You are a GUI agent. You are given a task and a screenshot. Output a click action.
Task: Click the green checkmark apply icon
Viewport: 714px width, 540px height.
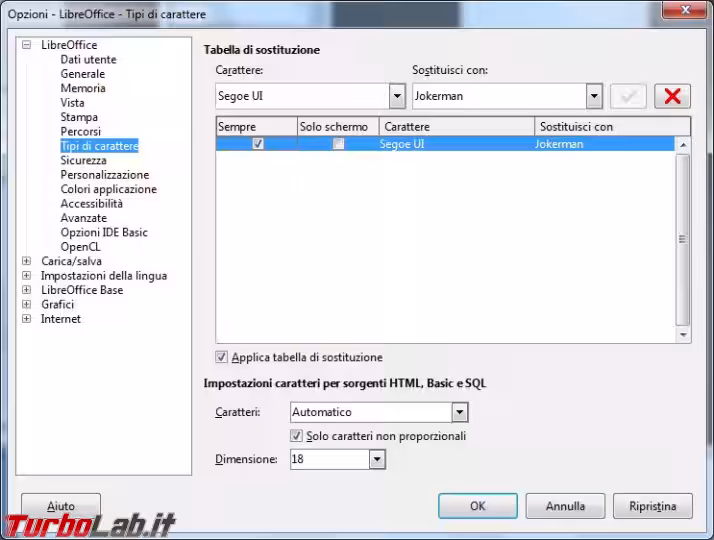coord(628,96)
